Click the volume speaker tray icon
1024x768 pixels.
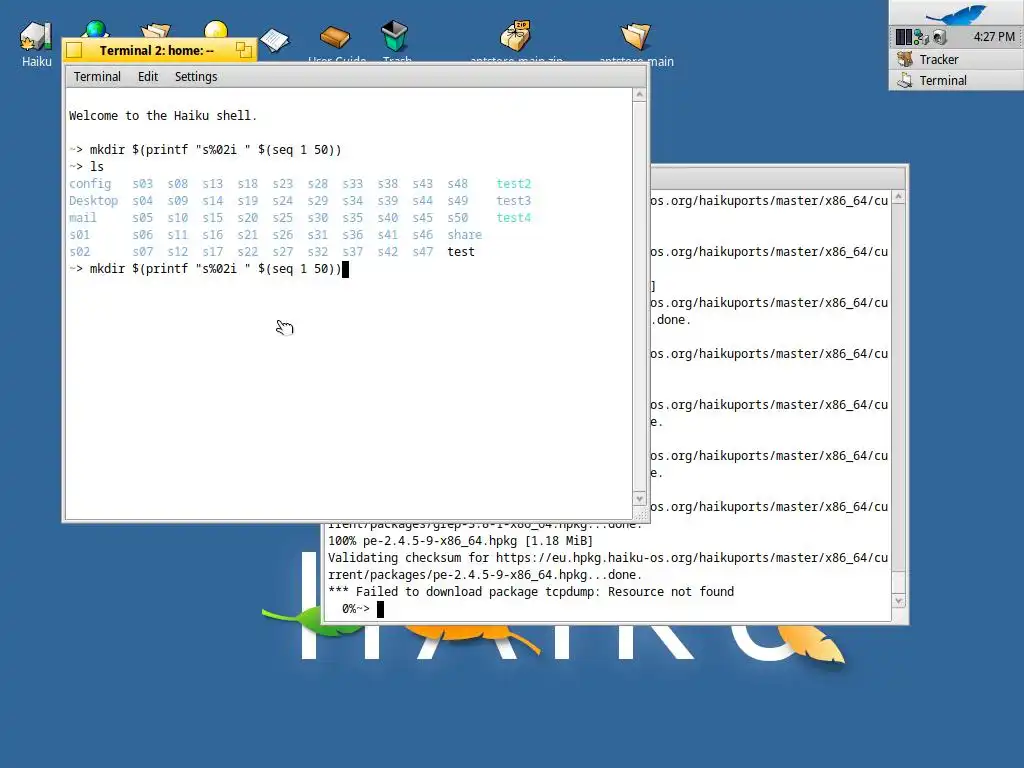point(940,37)
